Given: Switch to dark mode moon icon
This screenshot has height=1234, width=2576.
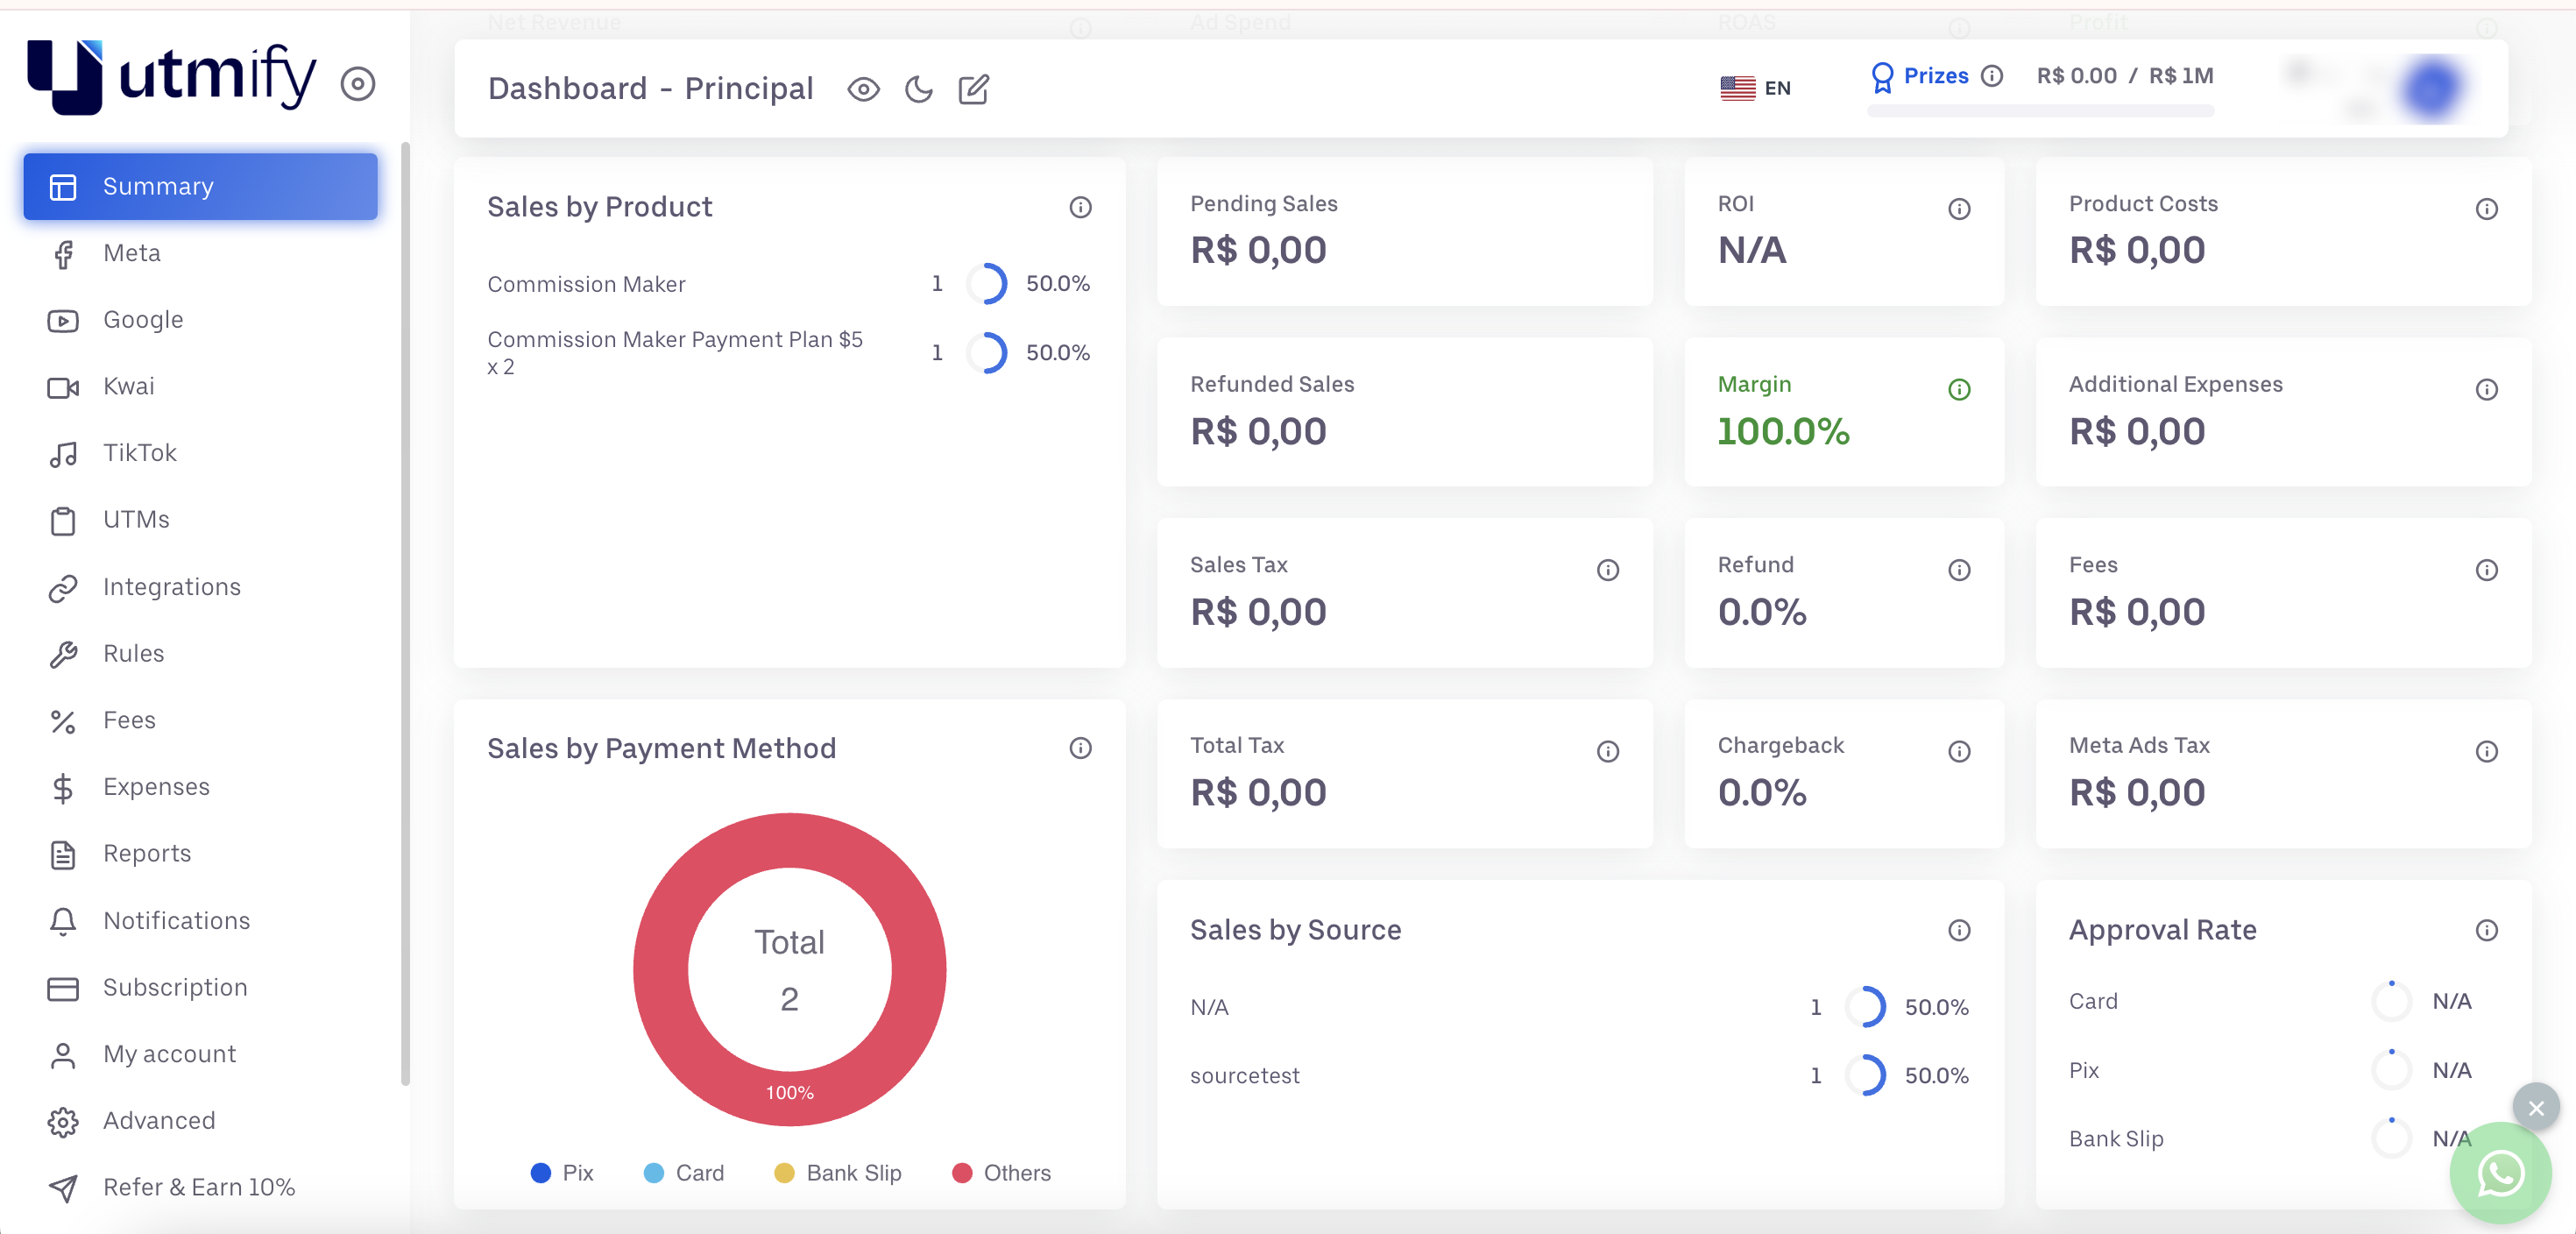Looking at the screenshot, I should point(918,90).
